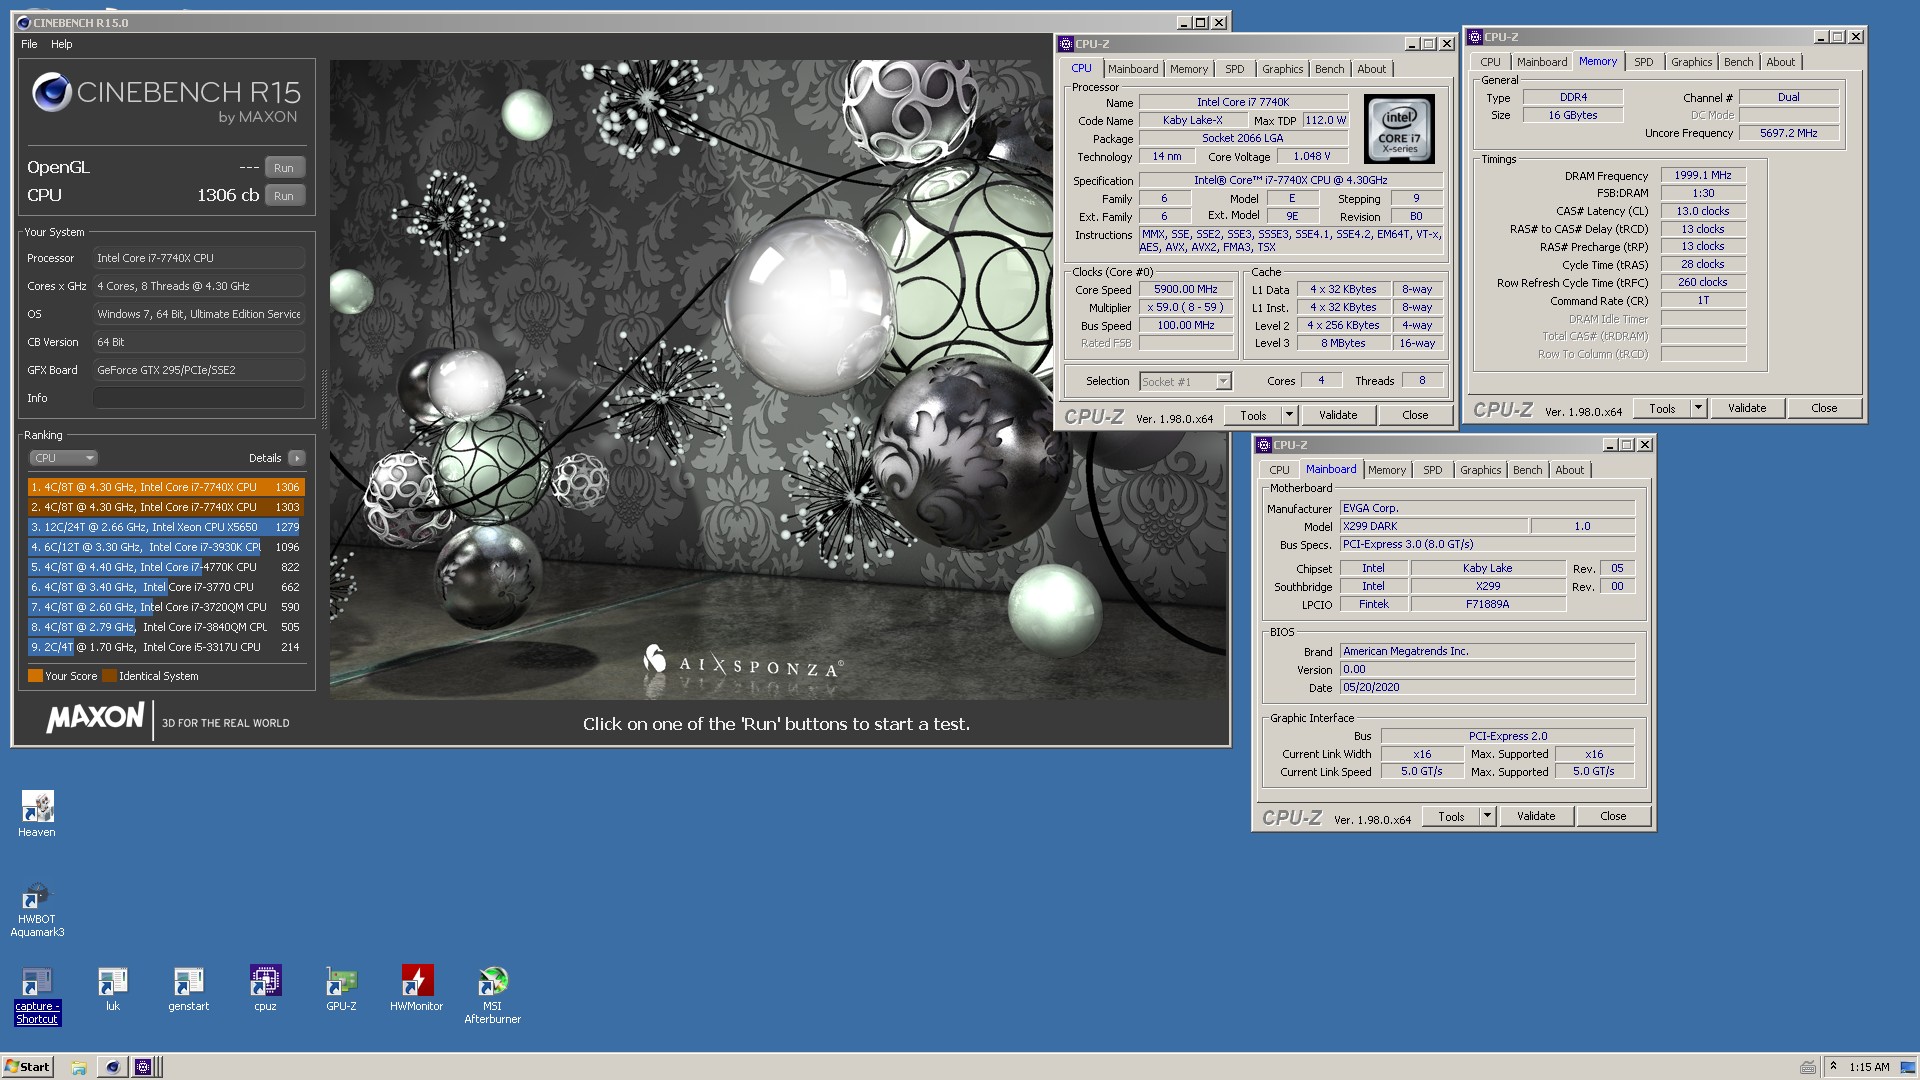Select ranking row Core i5-3317U
Image resolution: width=1920 pixels, height=1080 pixels.
click(x=166, y=647)
